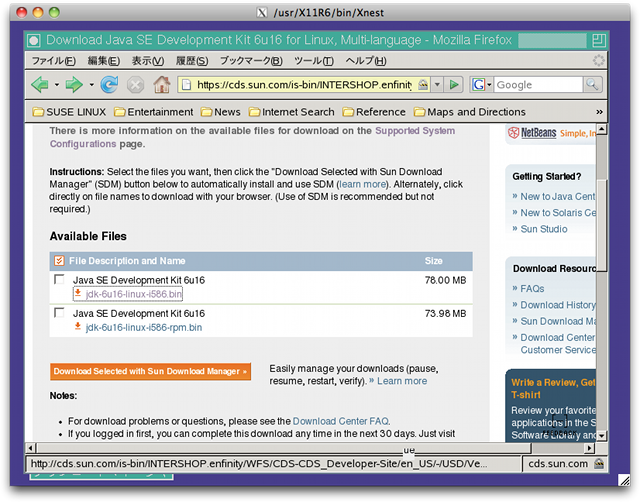This screenshot has width=640, height=502.
Task: Toggle the select-all checkbox in table header
Action: click(59, 261)
